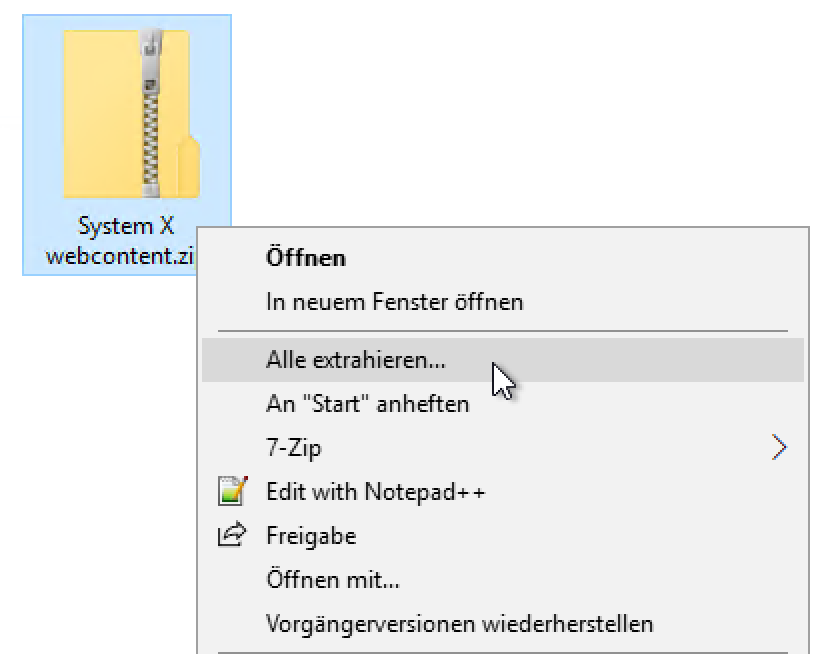Click the blue selection highlight beside the ZIP icon
Image resolution: width=830 pixels, height=654 pixels.
pos(42,120)
